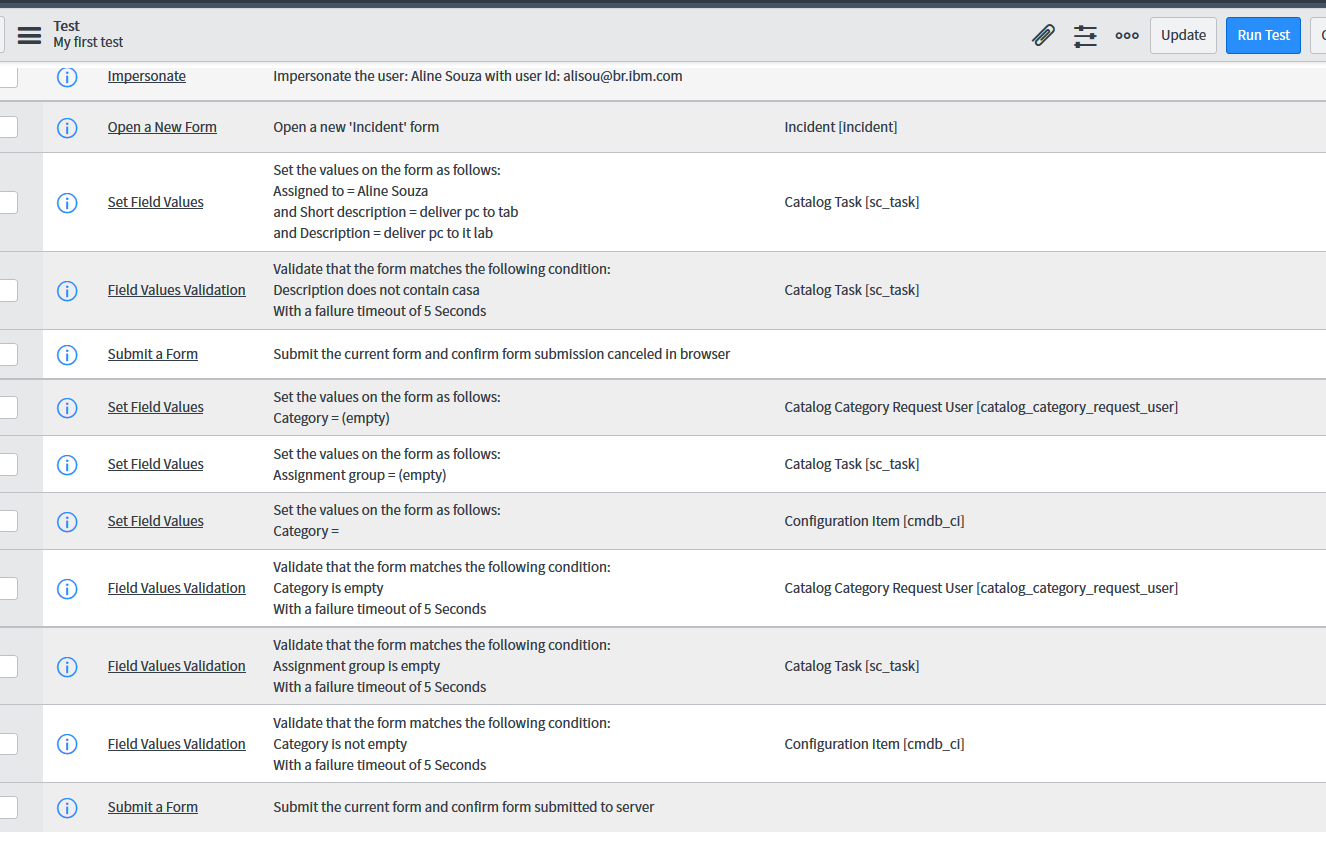Click info icon for the Assigned to Aline Souza step
The image size is (1326, 845).
(x=67, y=202)
